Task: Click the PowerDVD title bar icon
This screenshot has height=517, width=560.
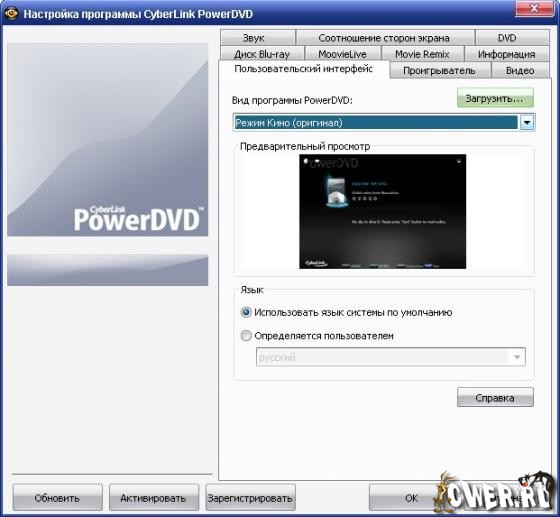Action: (x=11, y=14)
